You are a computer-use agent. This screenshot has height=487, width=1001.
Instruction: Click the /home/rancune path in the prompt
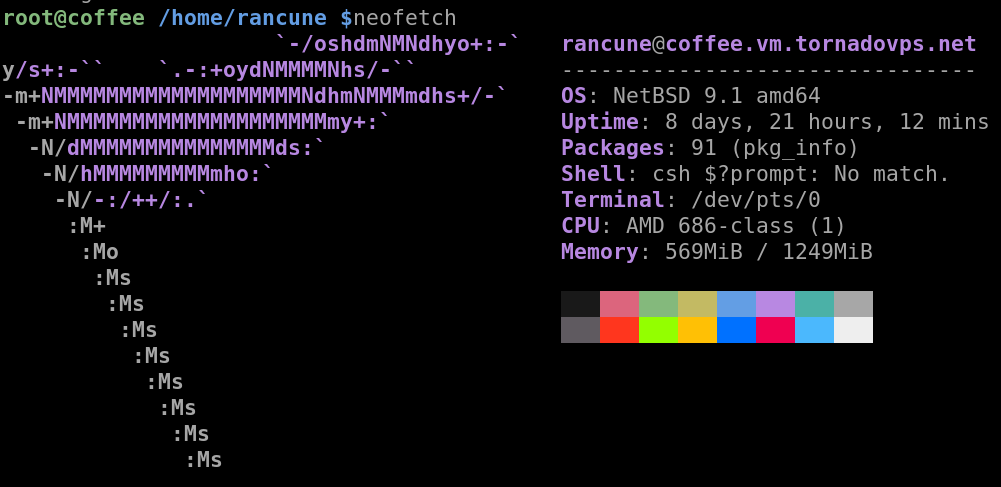pyautogui.click(x=243, y=18)
